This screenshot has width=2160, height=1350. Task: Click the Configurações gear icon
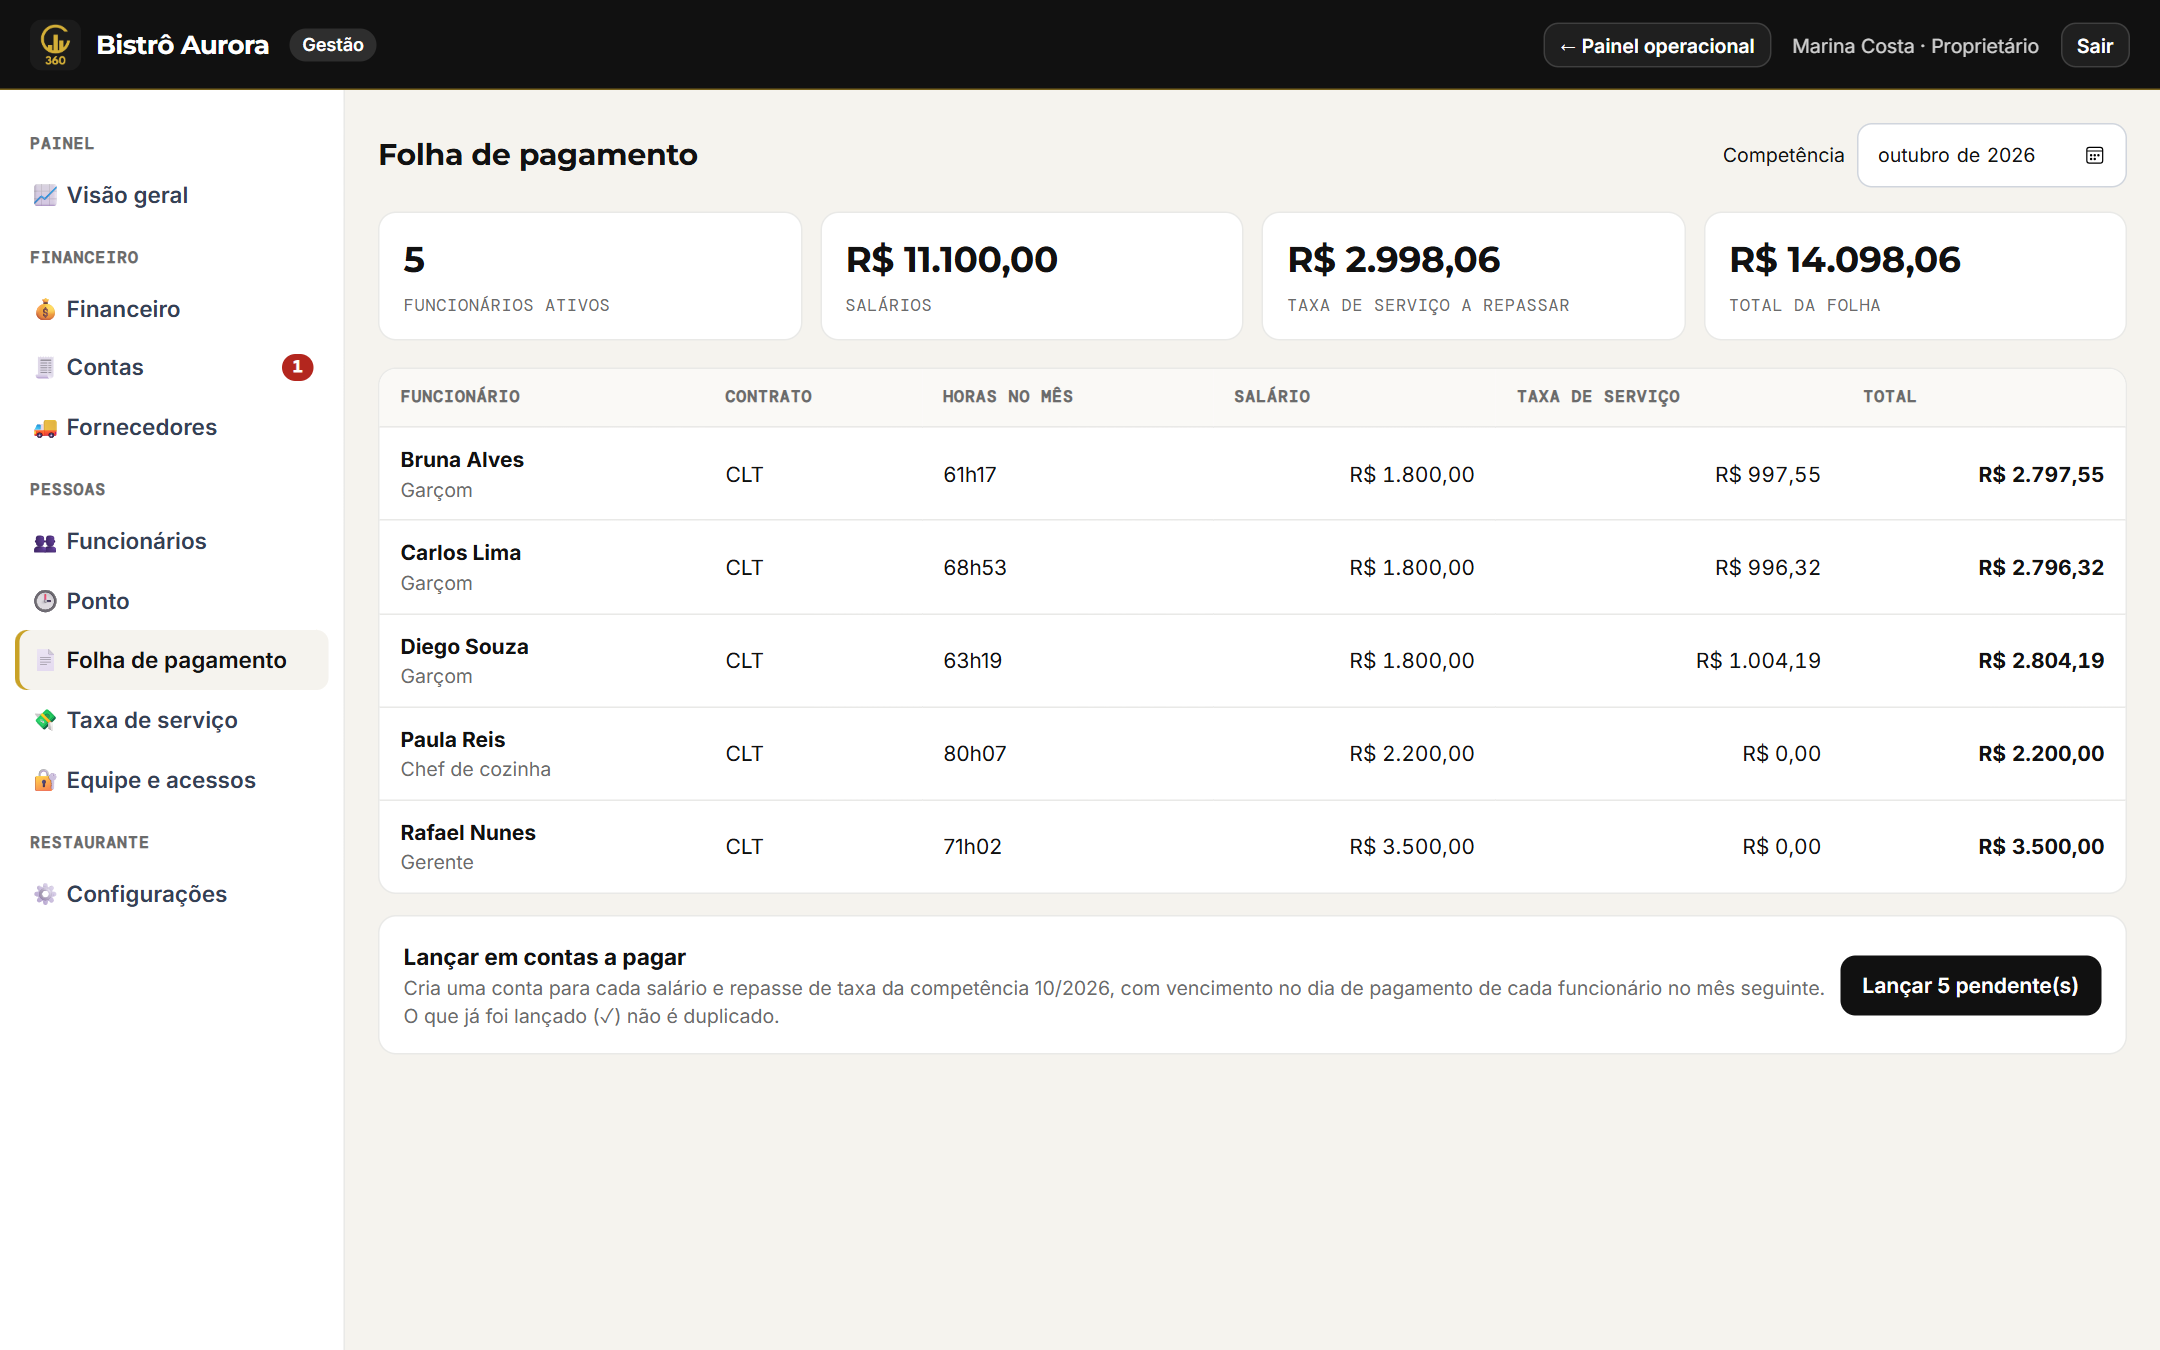(x=45, y=894)
